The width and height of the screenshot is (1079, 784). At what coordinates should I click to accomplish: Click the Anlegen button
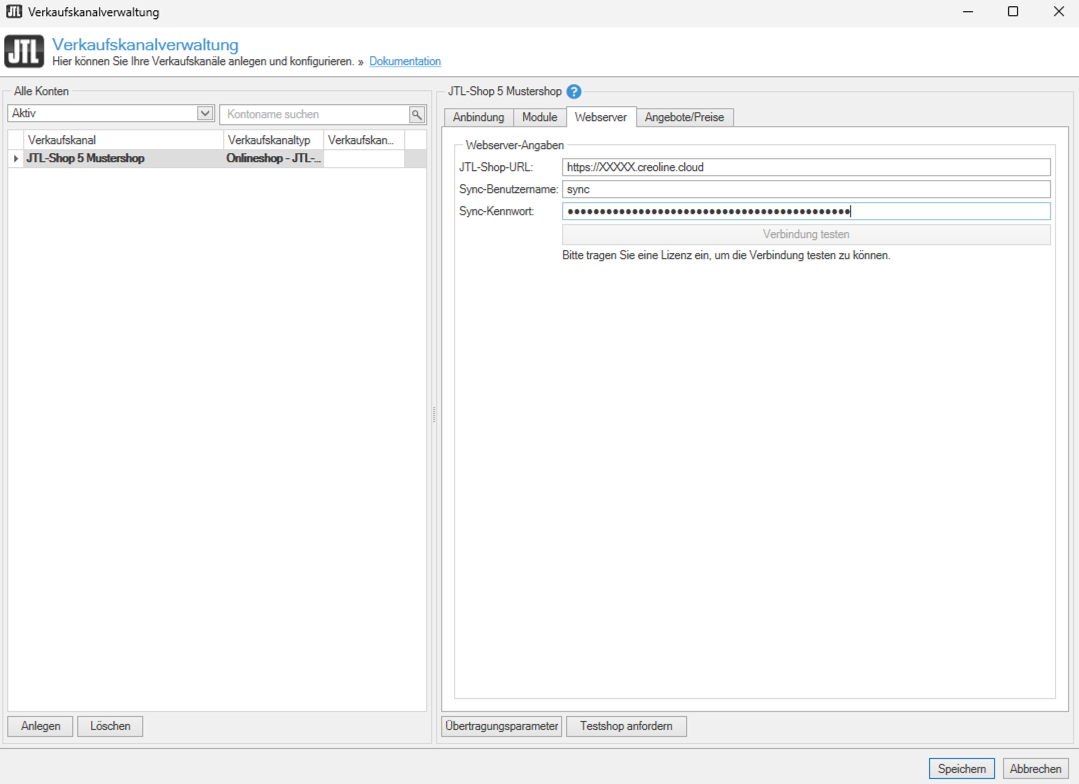click(41, 726)
